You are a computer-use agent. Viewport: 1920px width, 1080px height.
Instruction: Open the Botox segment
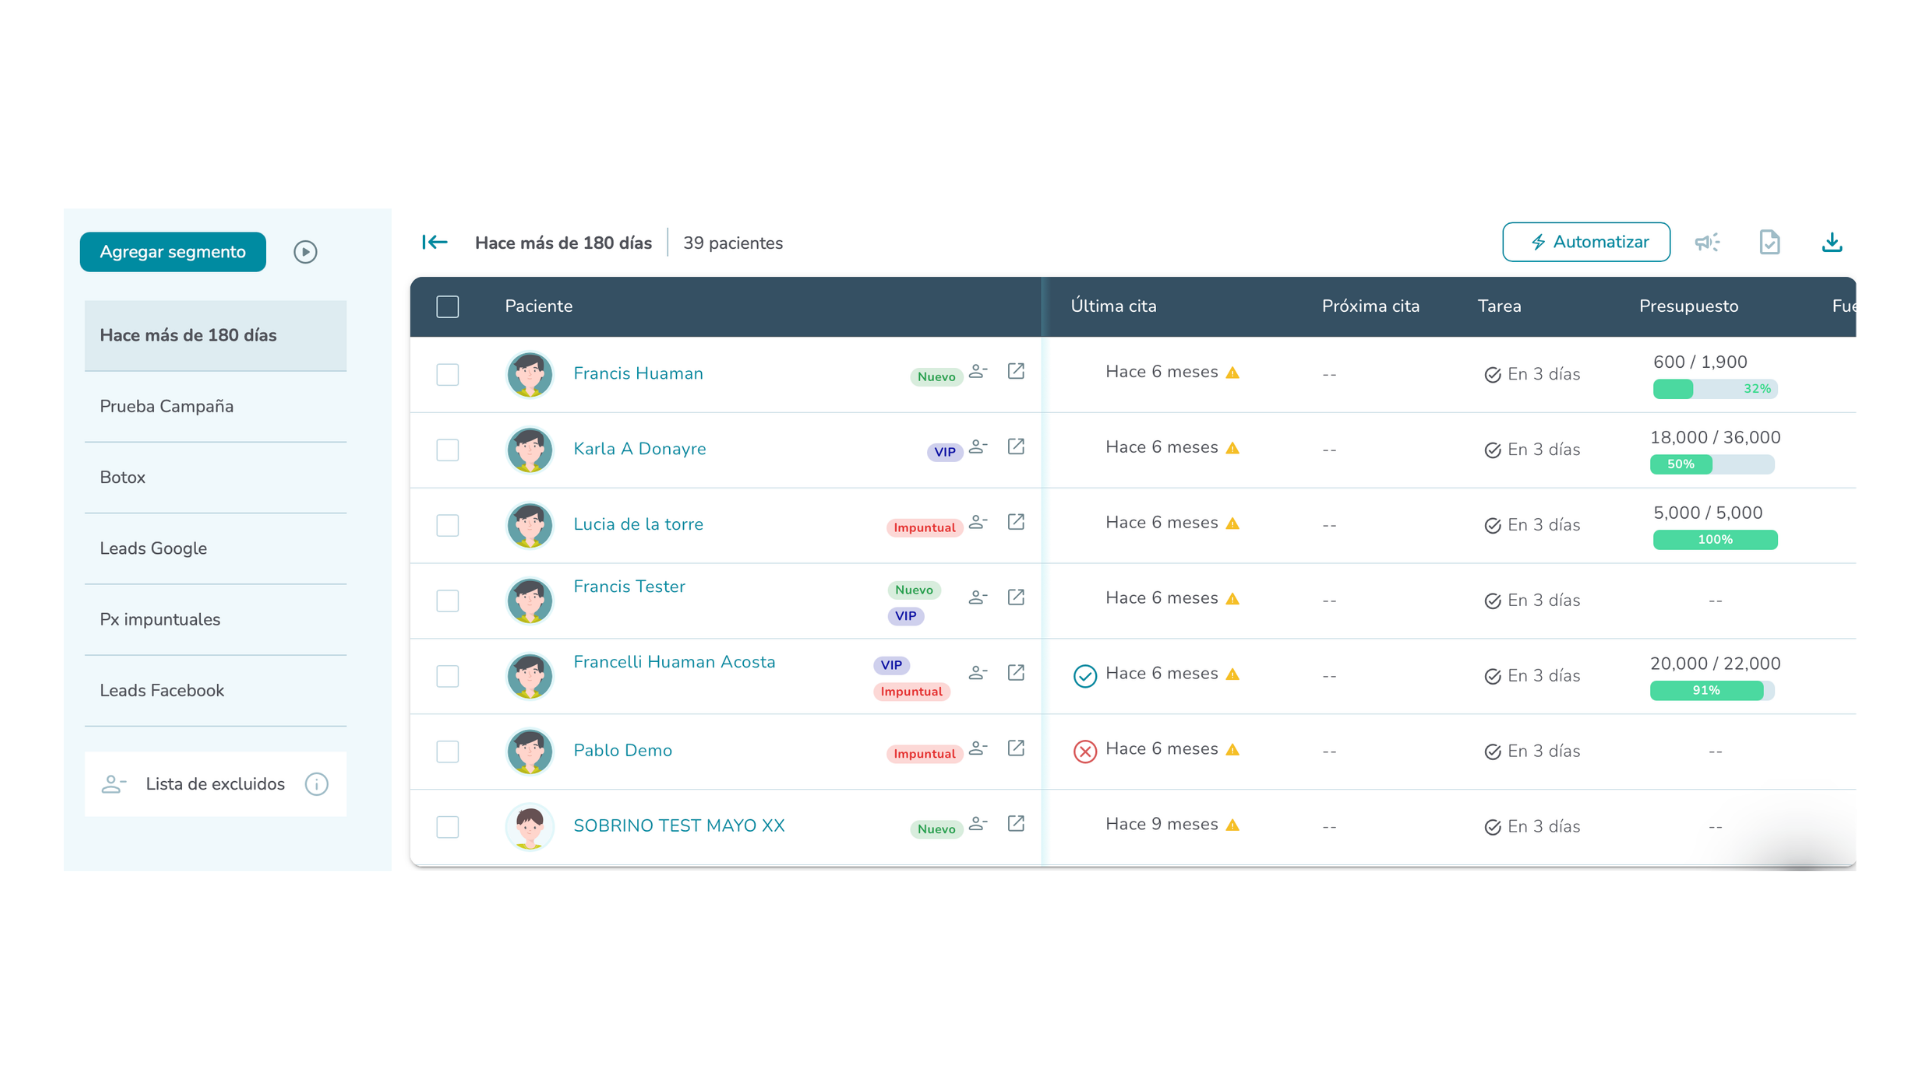(123, 477)
